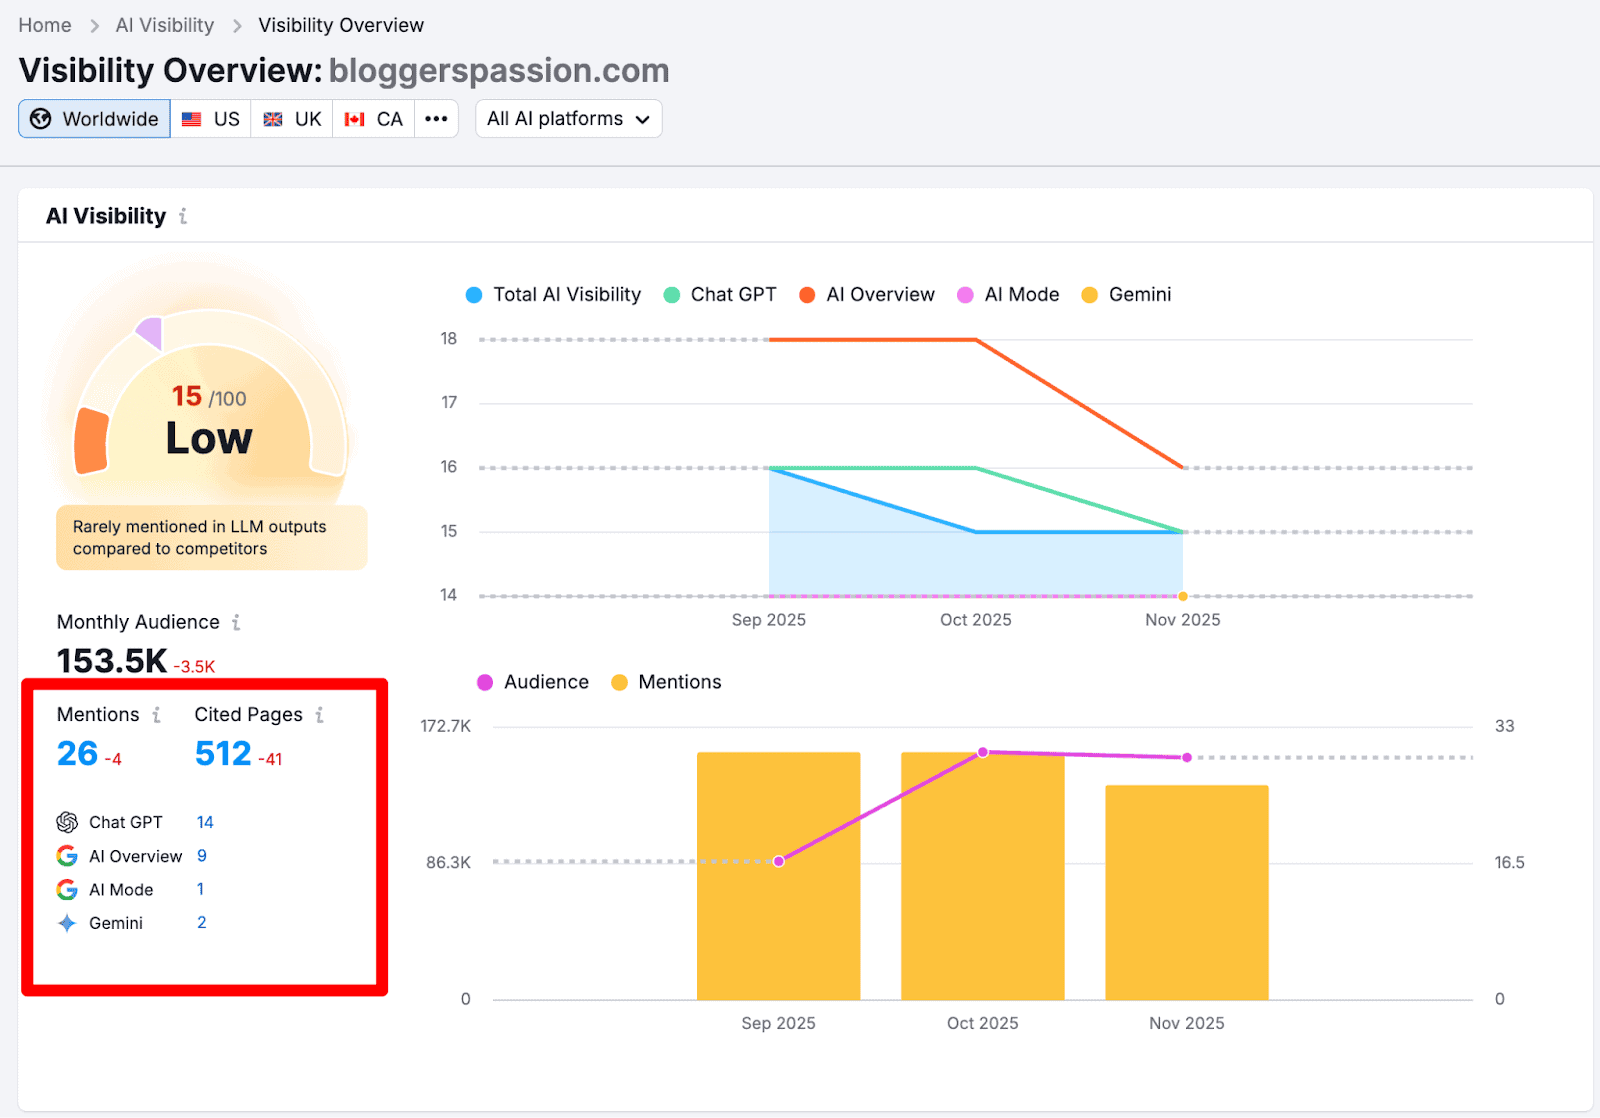Click the info icon next to Mentions

tap(156, 715)
